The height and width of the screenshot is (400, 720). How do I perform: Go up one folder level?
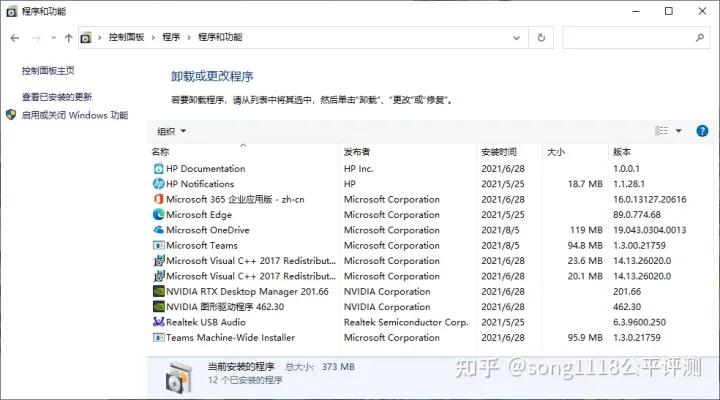coord(68,38)
